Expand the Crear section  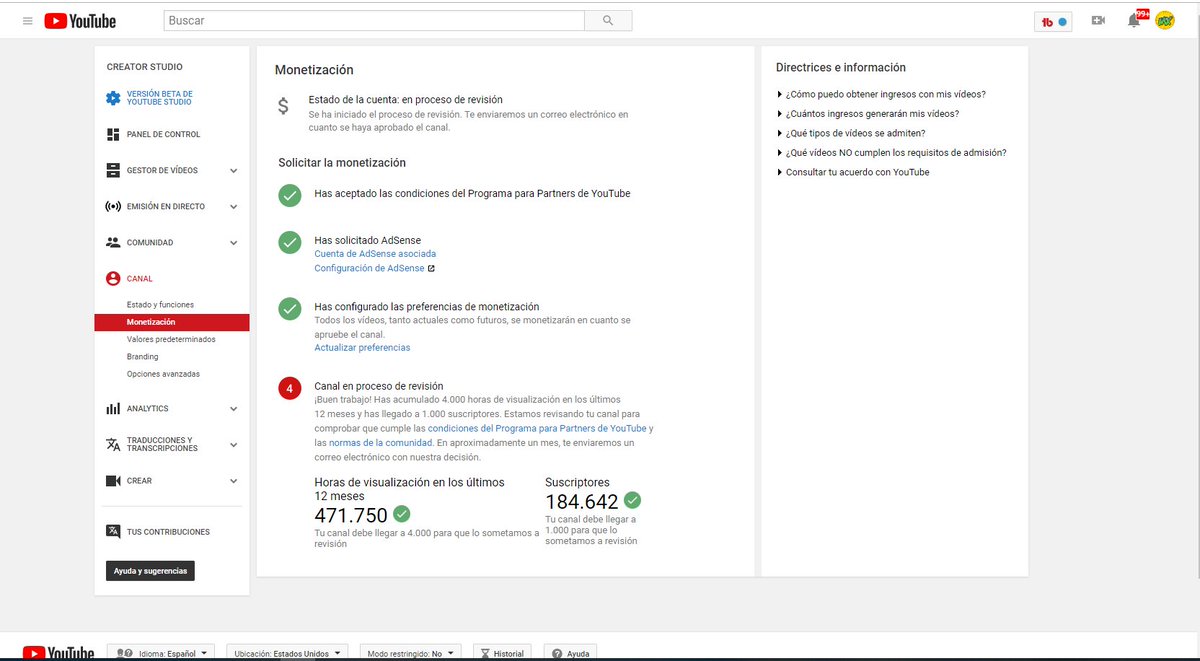pyautogui.click(x=234, y=481)
